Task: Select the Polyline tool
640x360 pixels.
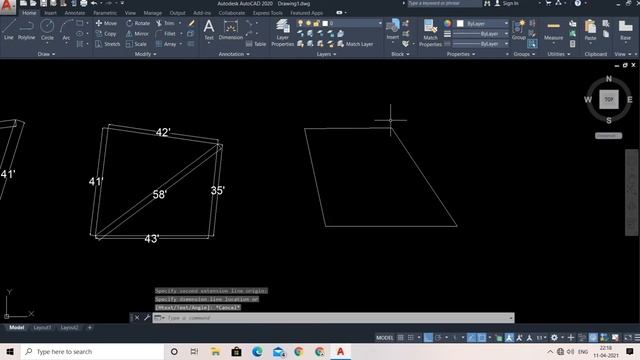Action: [x=26, y=29]
